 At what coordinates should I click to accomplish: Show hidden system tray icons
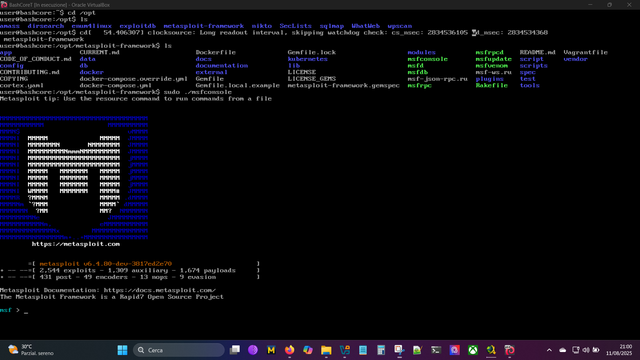pyautogui.click(x=549, y=350)
